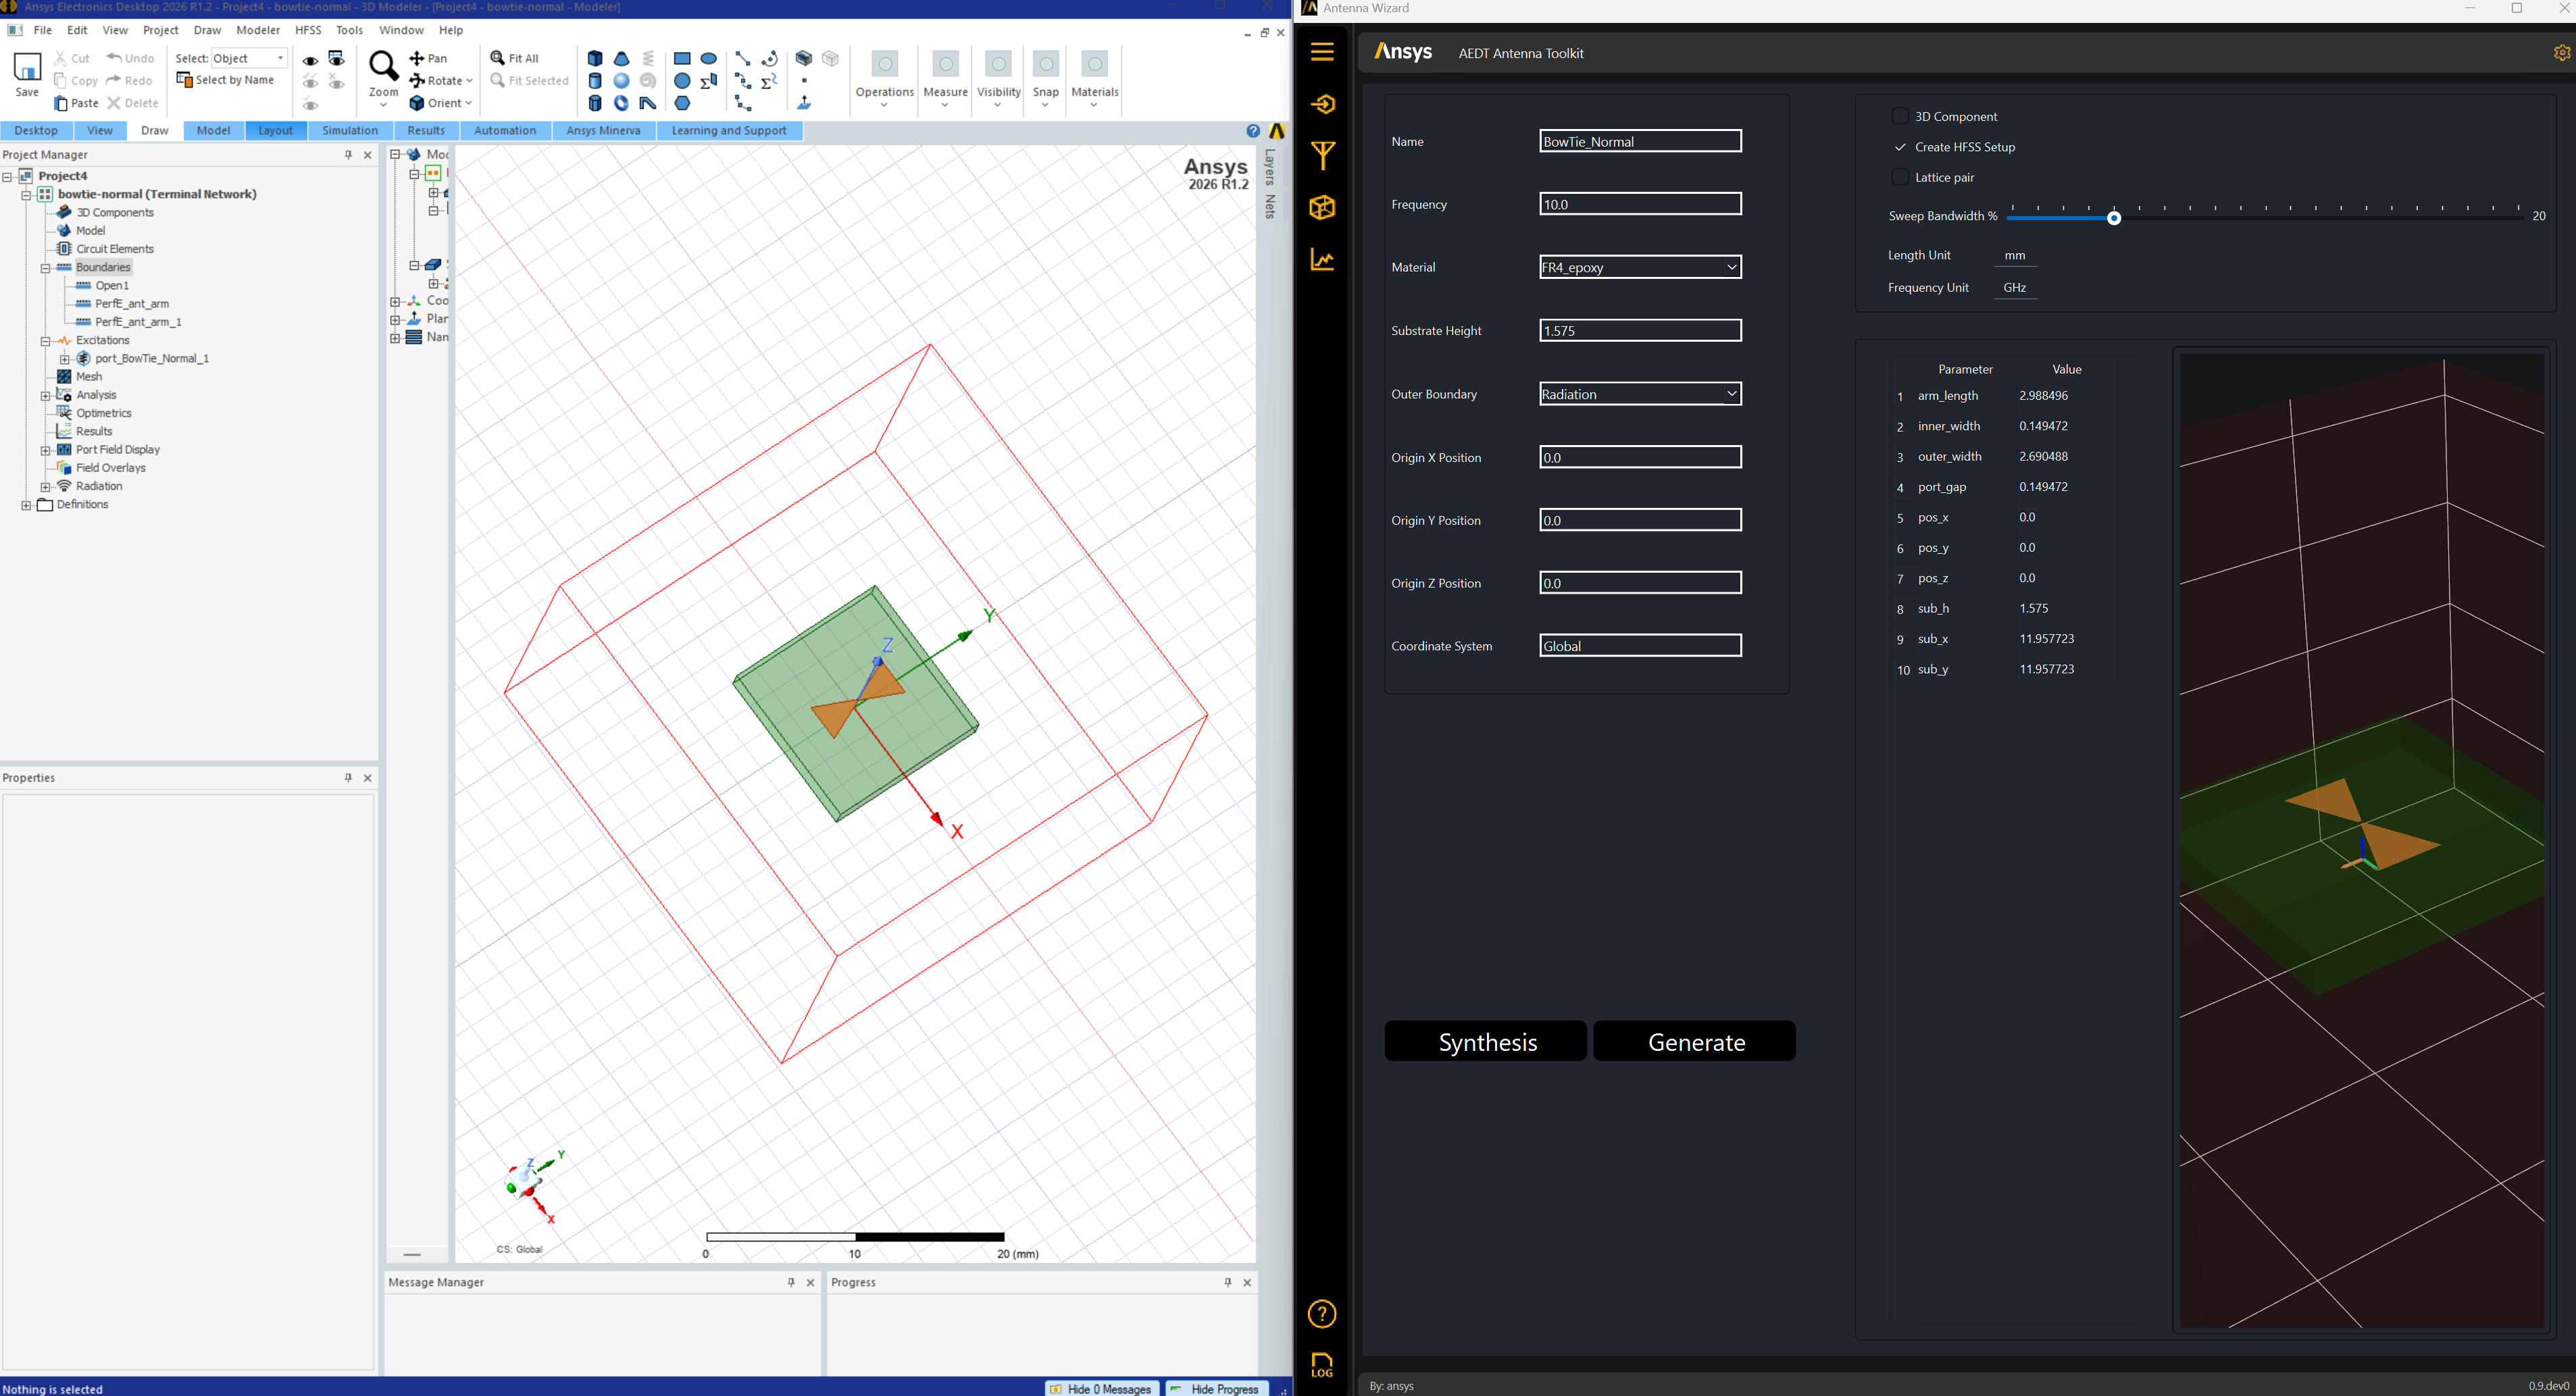
Task: Choose the regular polygon hexagon tool
Action: point(682,103)
